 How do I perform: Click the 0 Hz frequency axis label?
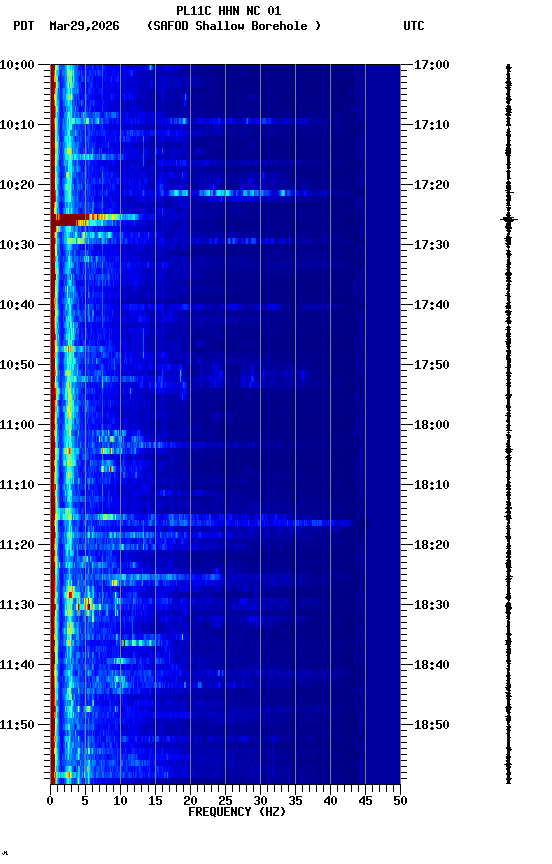click(50, 801)
